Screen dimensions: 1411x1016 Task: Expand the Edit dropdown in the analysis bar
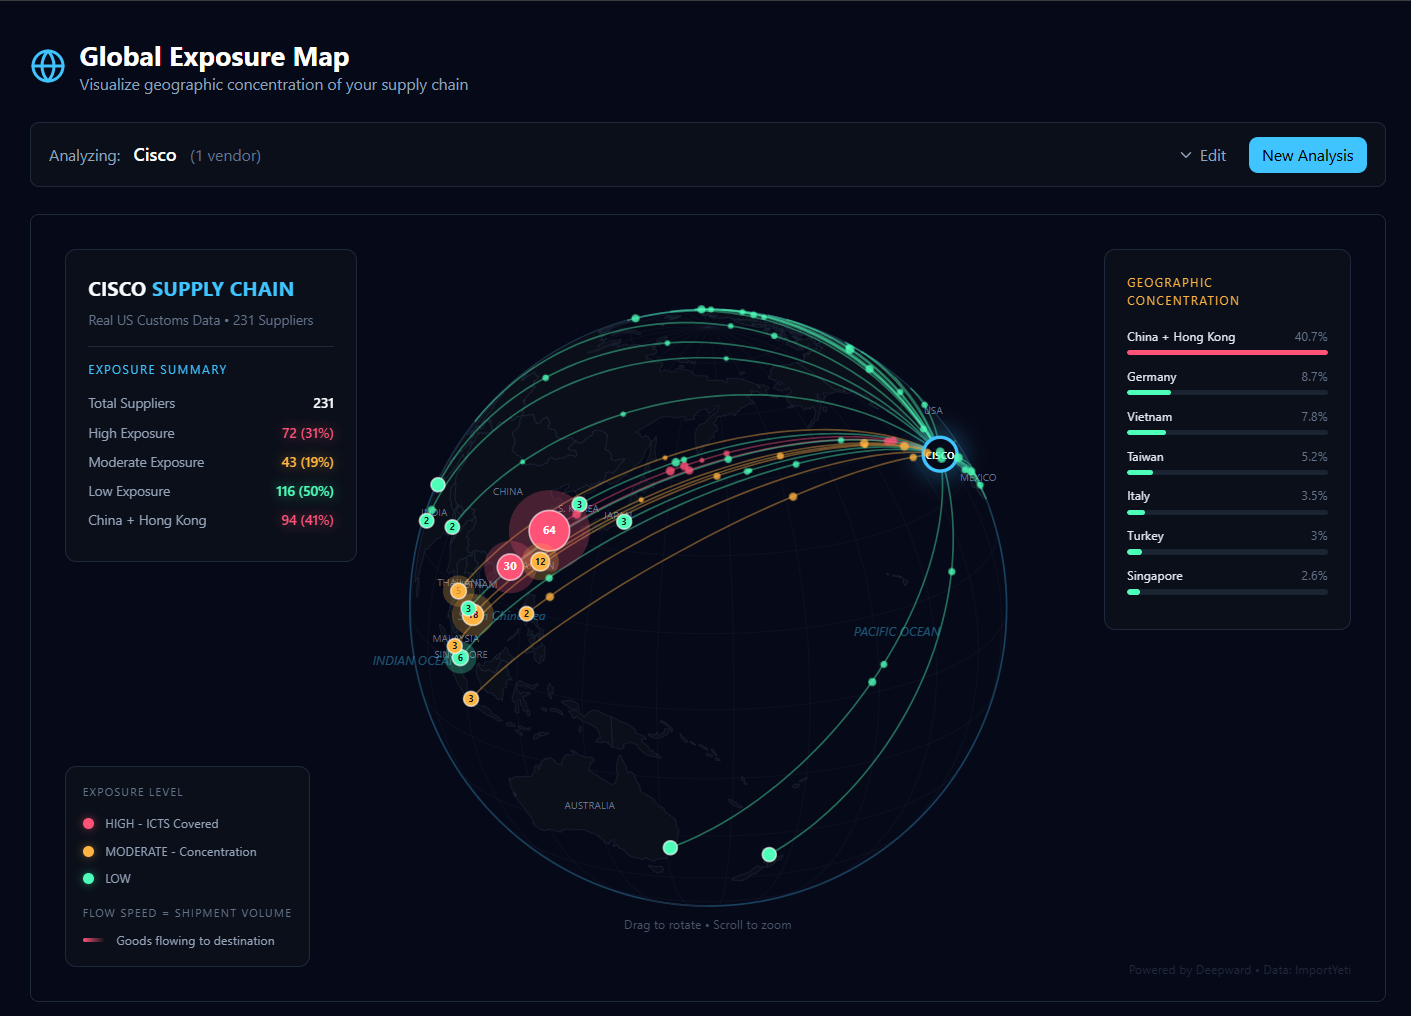coord(1203,155)
